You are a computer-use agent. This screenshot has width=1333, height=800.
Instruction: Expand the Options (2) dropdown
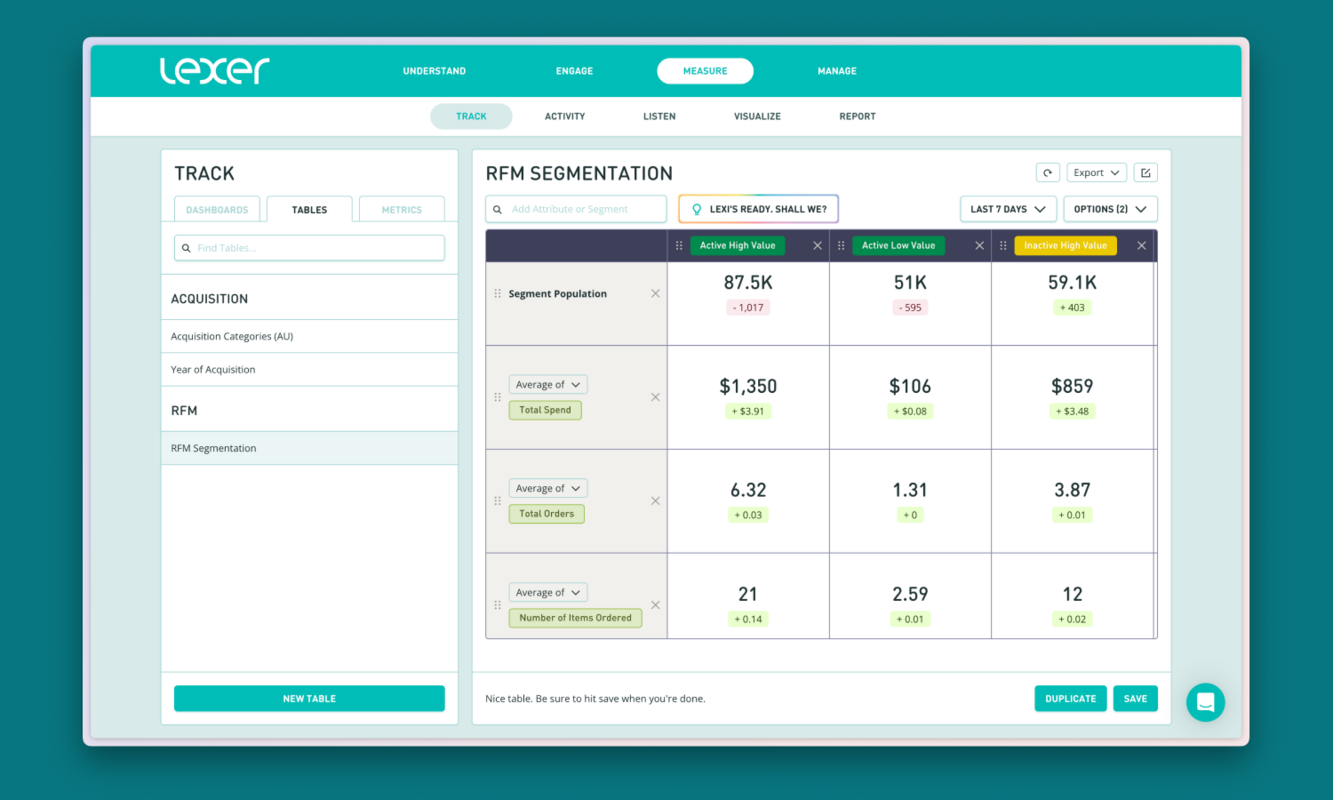click(x=1110, y=208)
